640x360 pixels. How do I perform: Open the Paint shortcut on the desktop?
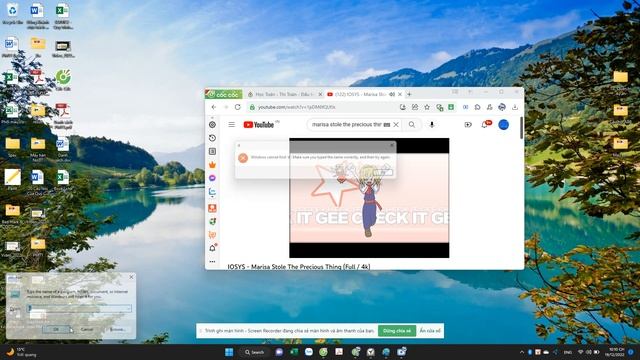[x=12, y=180]
